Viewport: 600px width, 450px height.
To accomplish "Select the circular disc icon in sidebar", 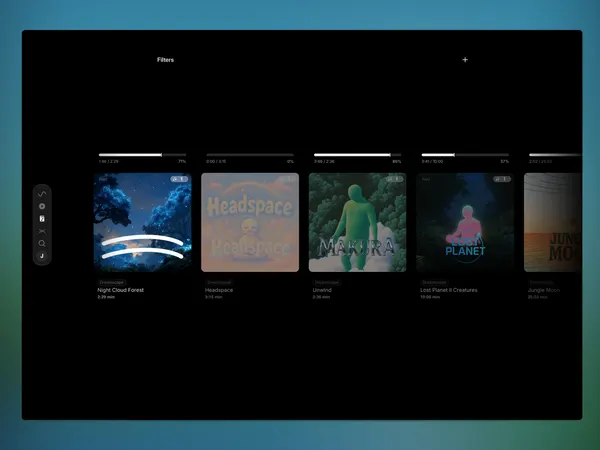I will click(x=42, y=206).
